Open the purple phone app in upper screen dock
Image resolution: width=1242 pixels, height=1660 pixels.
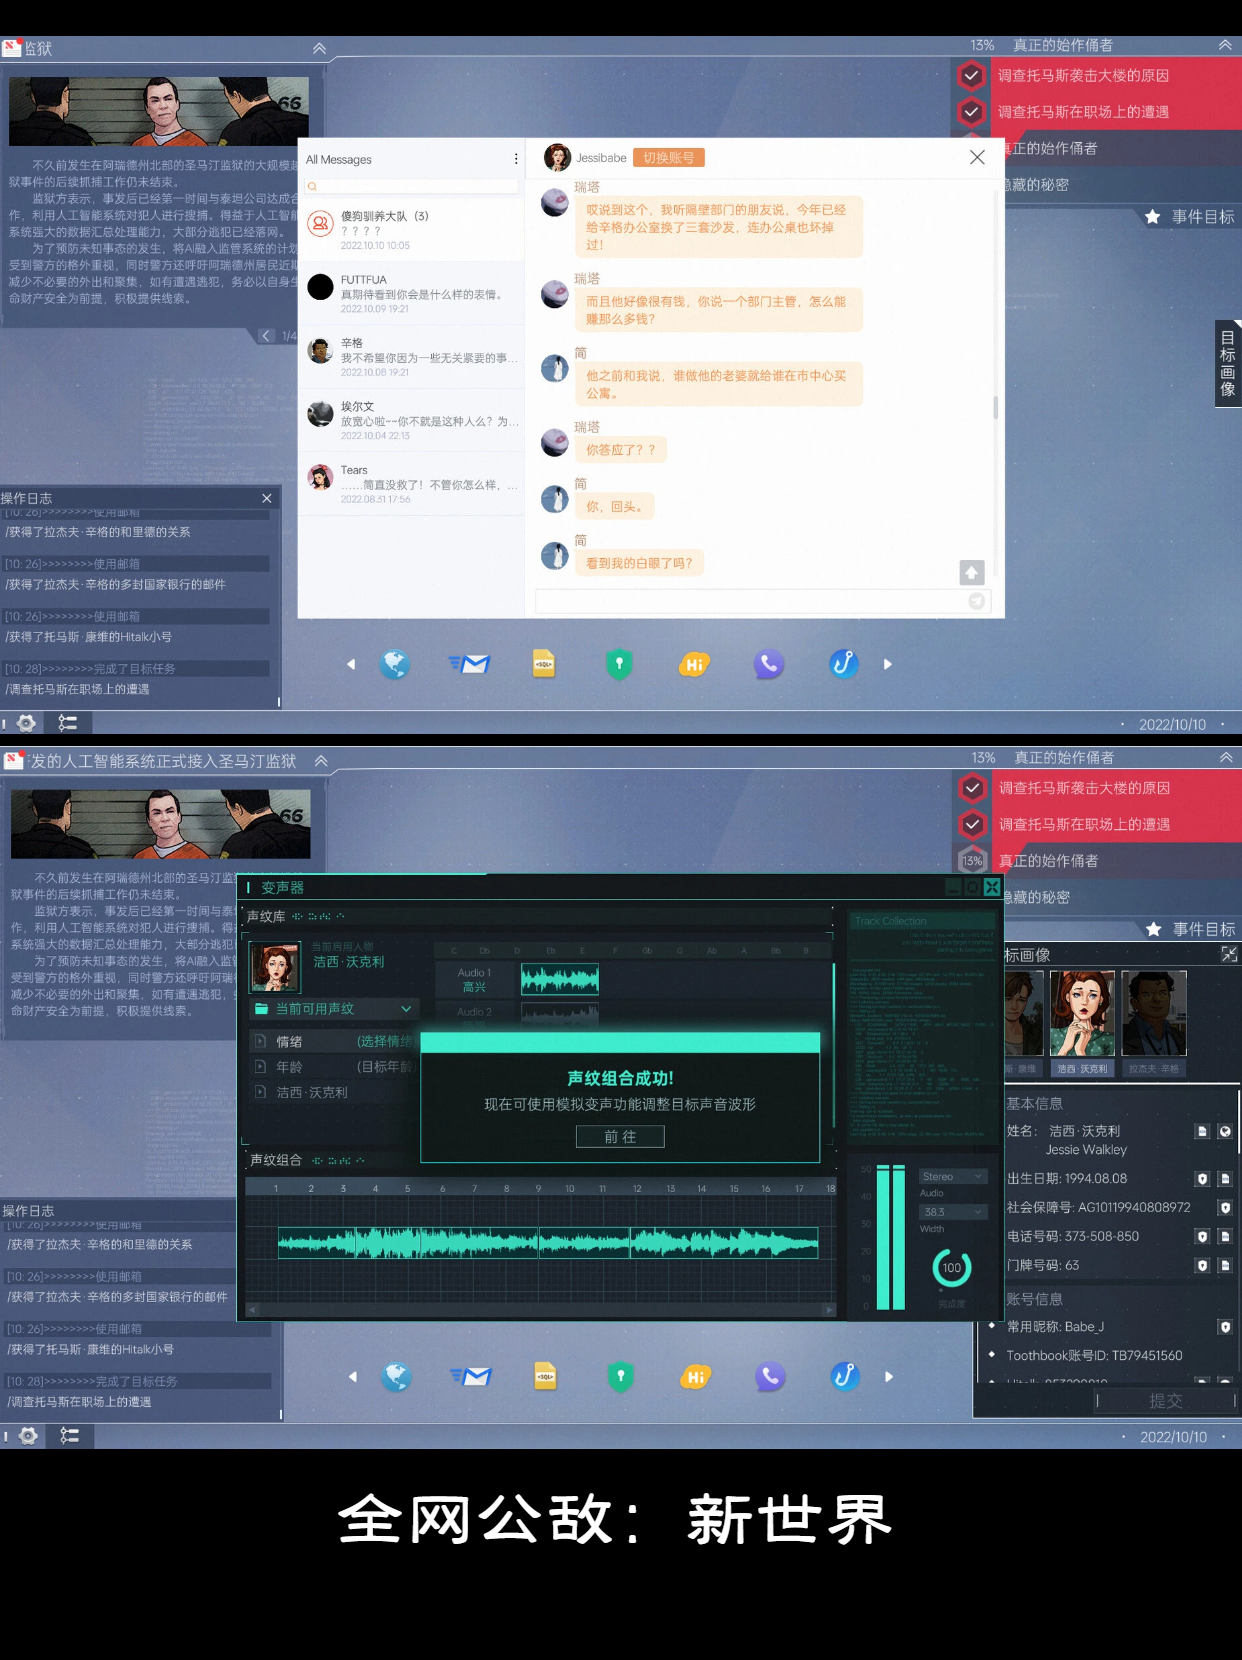coord(768,664)
